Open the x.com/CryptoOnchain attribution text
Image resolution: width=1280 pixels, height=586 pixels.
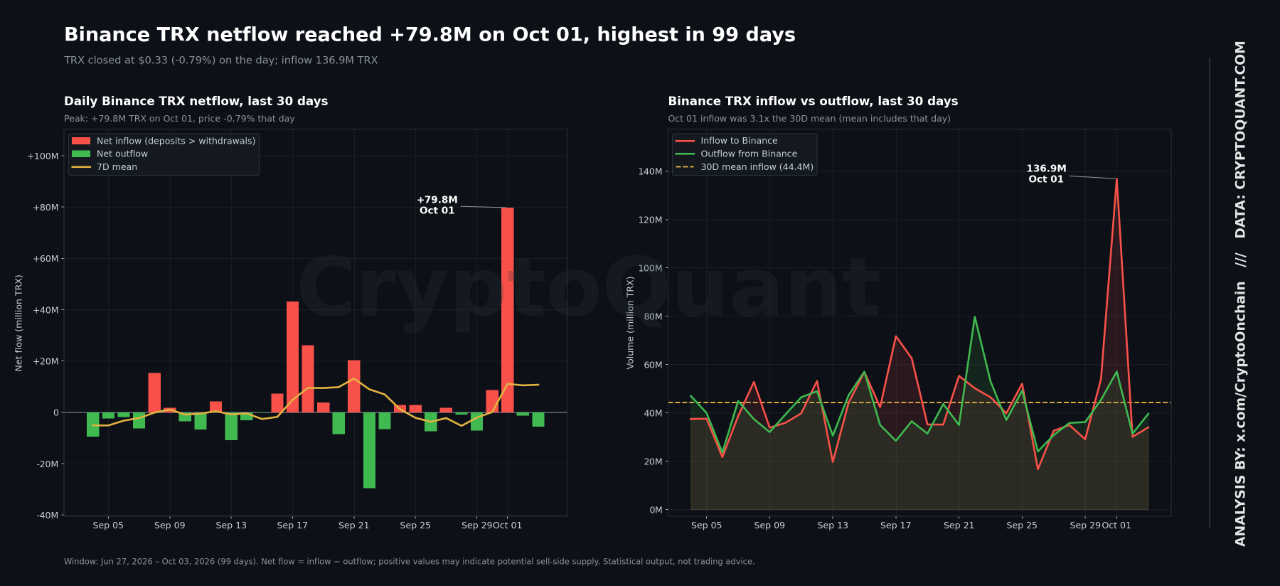pyautogui.click(x=1241, y=413)
